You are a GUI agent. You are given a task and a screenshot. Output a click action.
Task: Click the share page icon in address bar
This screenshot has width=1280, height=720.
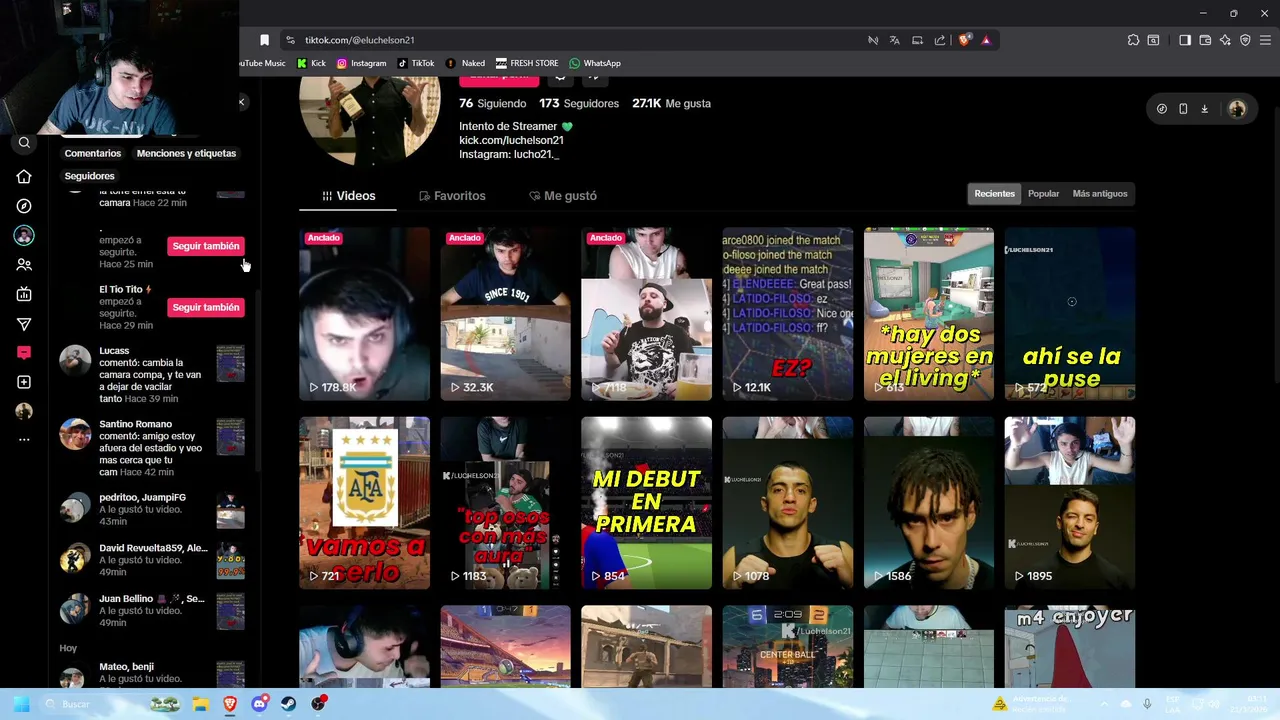coord(940,40)
